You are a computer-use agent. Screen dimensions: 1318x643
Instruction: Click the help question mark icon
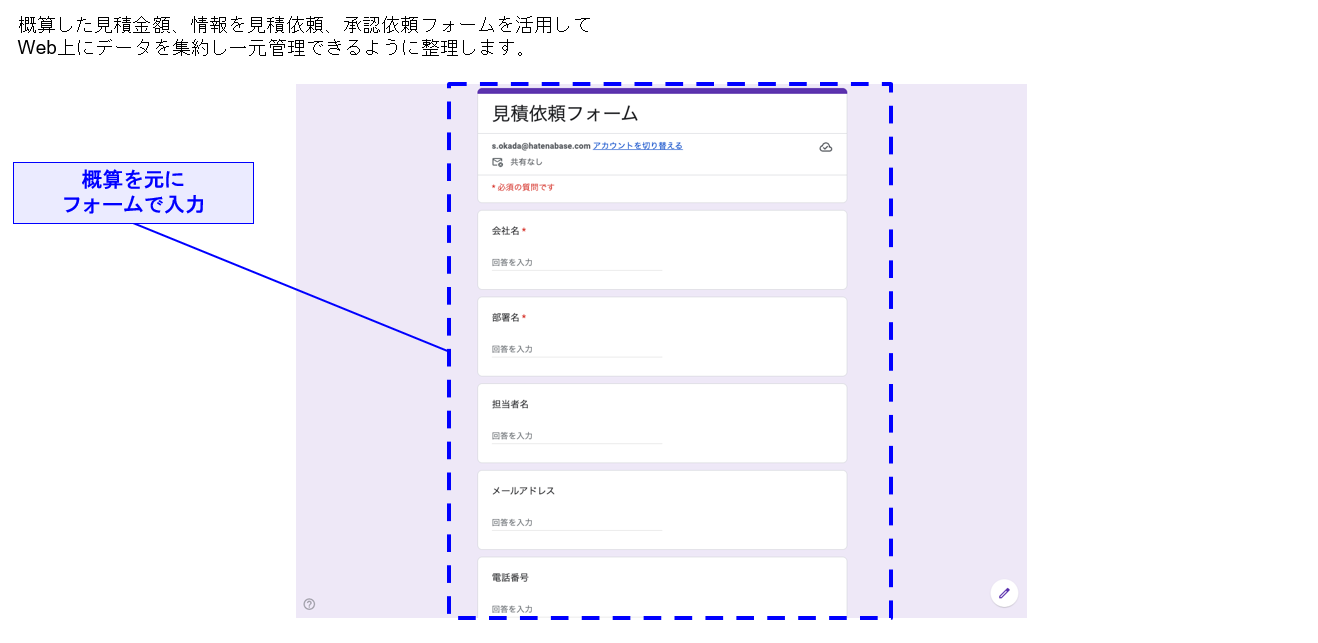click(x=310, y=603)
